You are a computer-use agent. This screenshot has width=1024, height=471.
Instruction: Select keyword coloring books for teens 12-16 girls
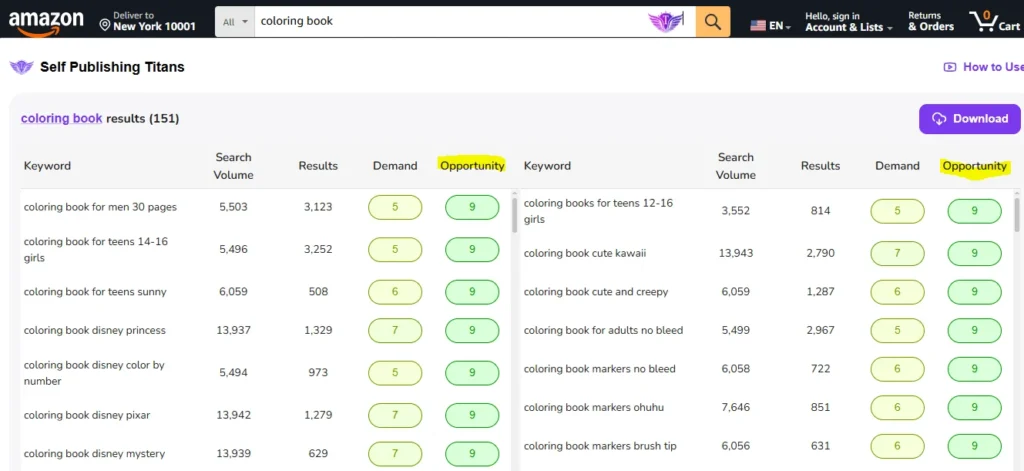598,211
